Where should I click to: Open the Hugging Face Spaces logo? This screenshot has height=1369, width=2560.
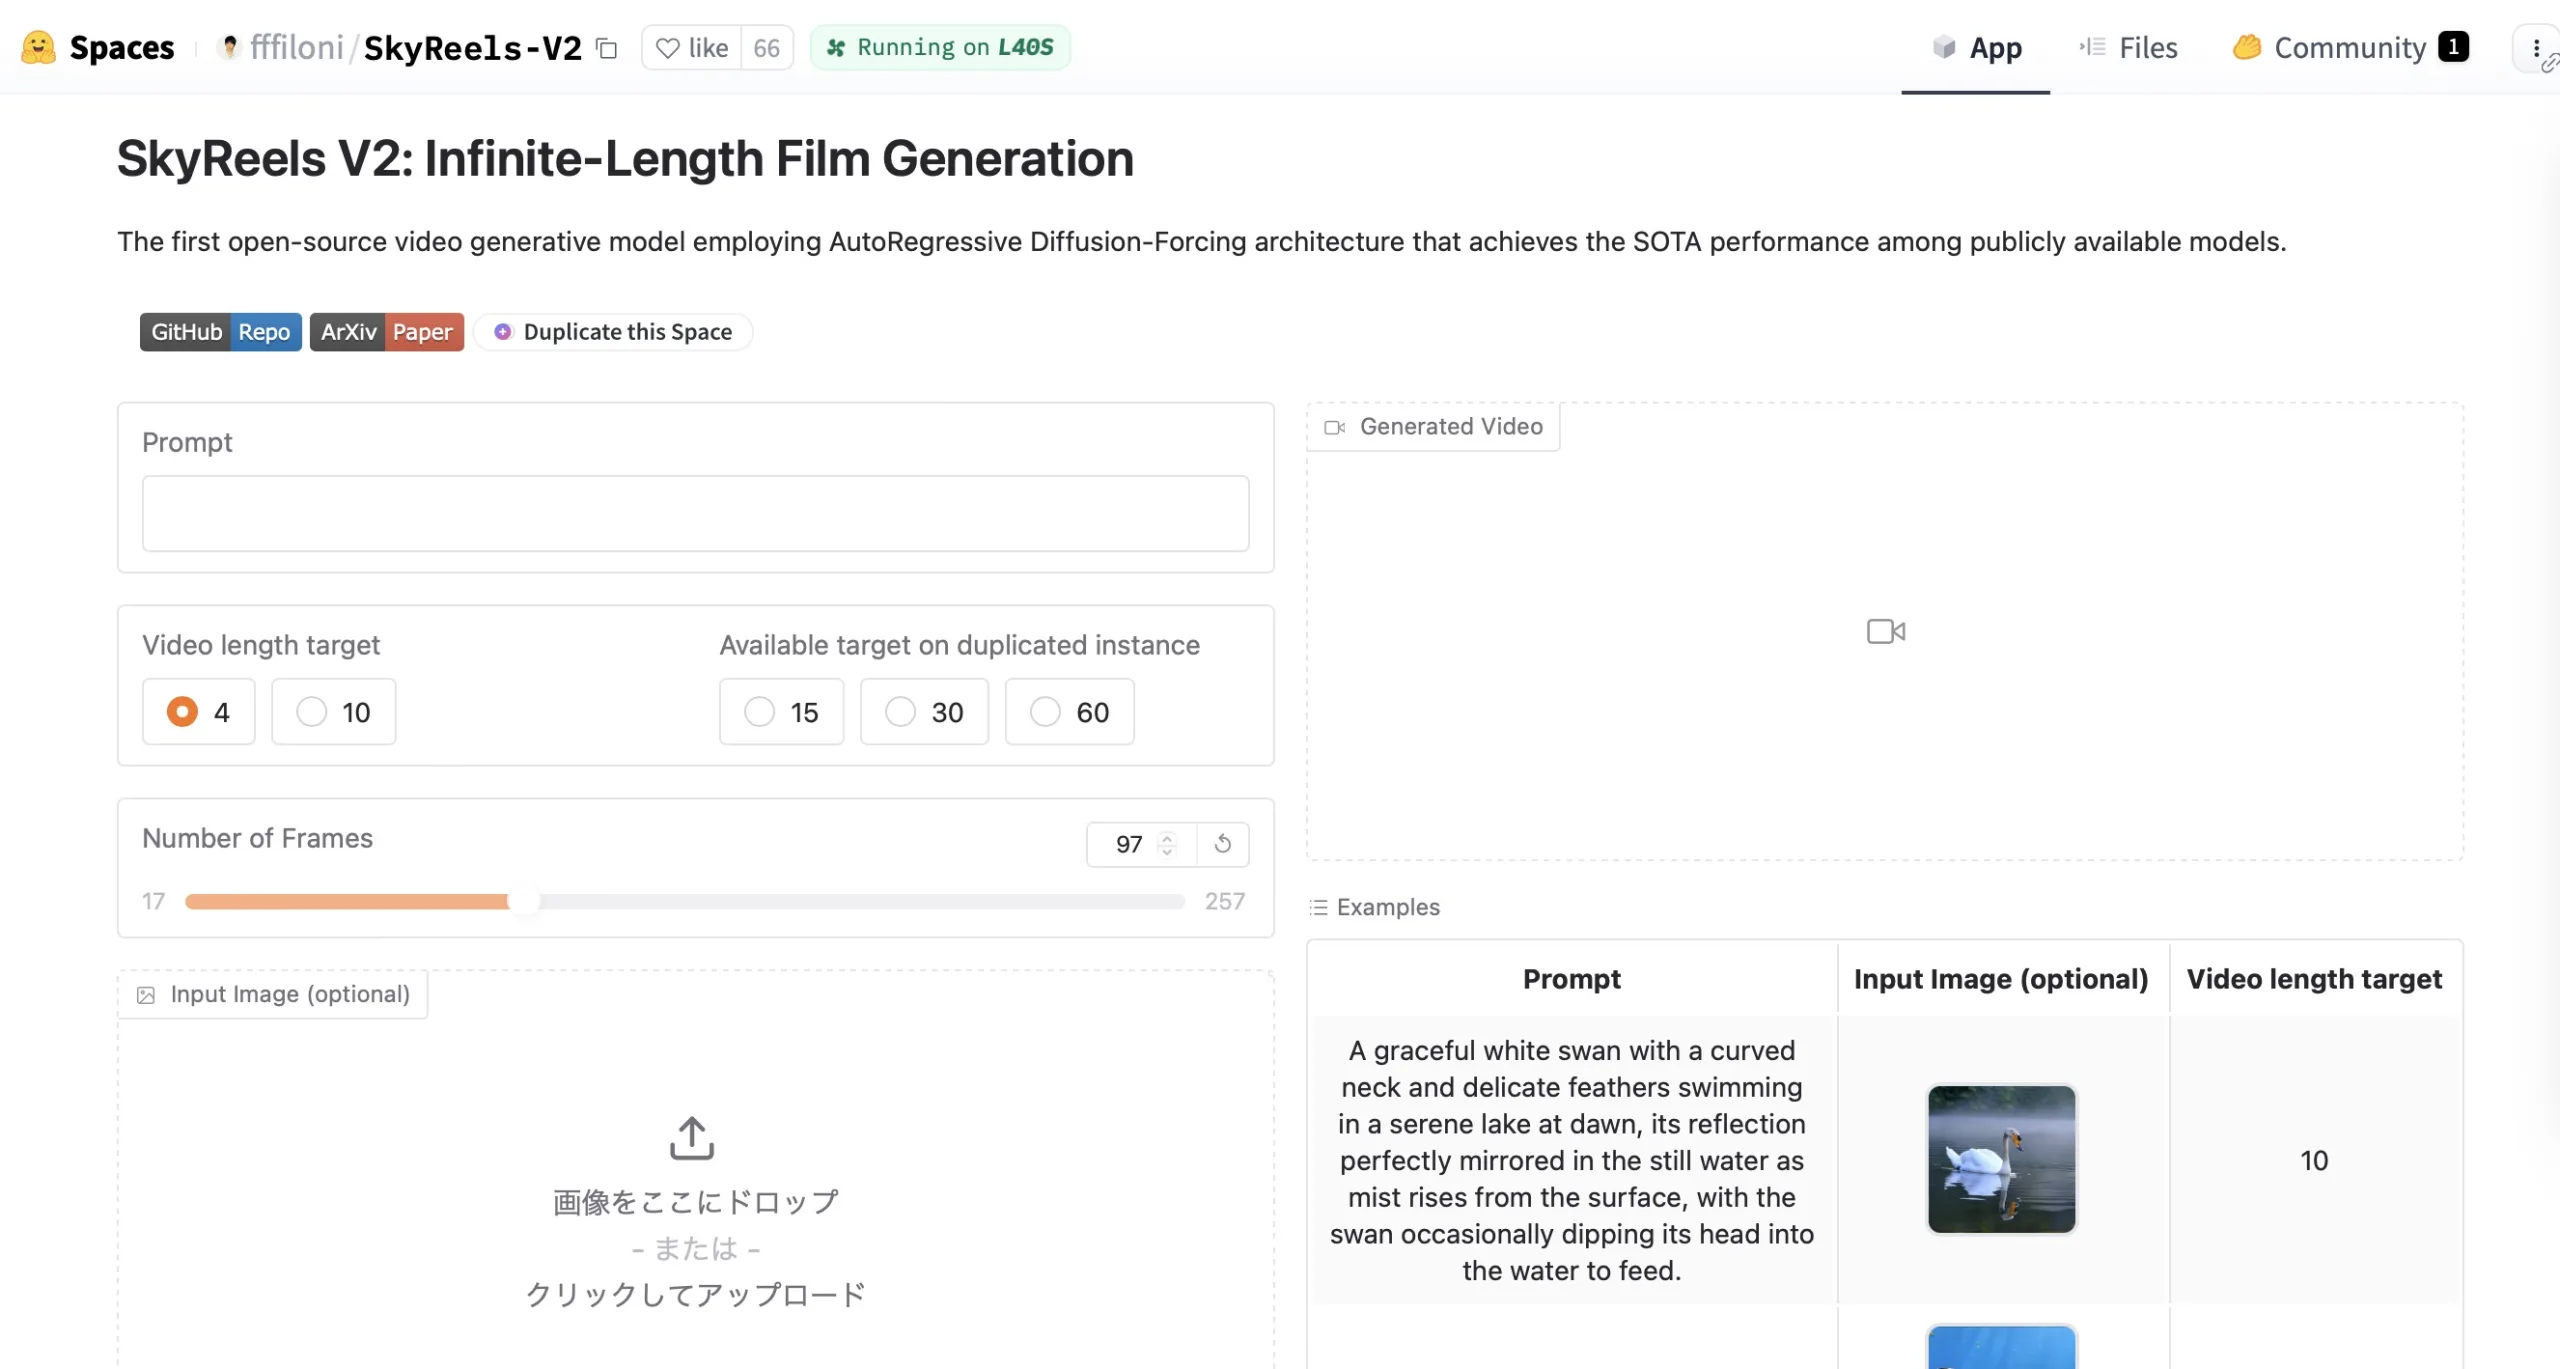click(x=97, y=47)
